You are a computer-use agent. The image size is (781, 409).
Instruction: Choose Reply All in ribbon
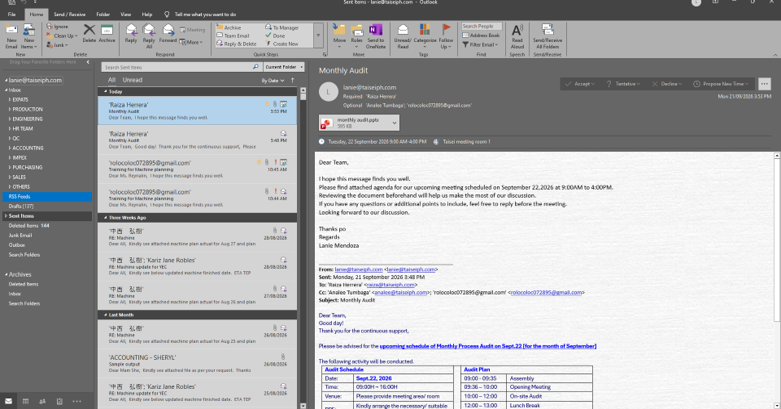point(149,36)
